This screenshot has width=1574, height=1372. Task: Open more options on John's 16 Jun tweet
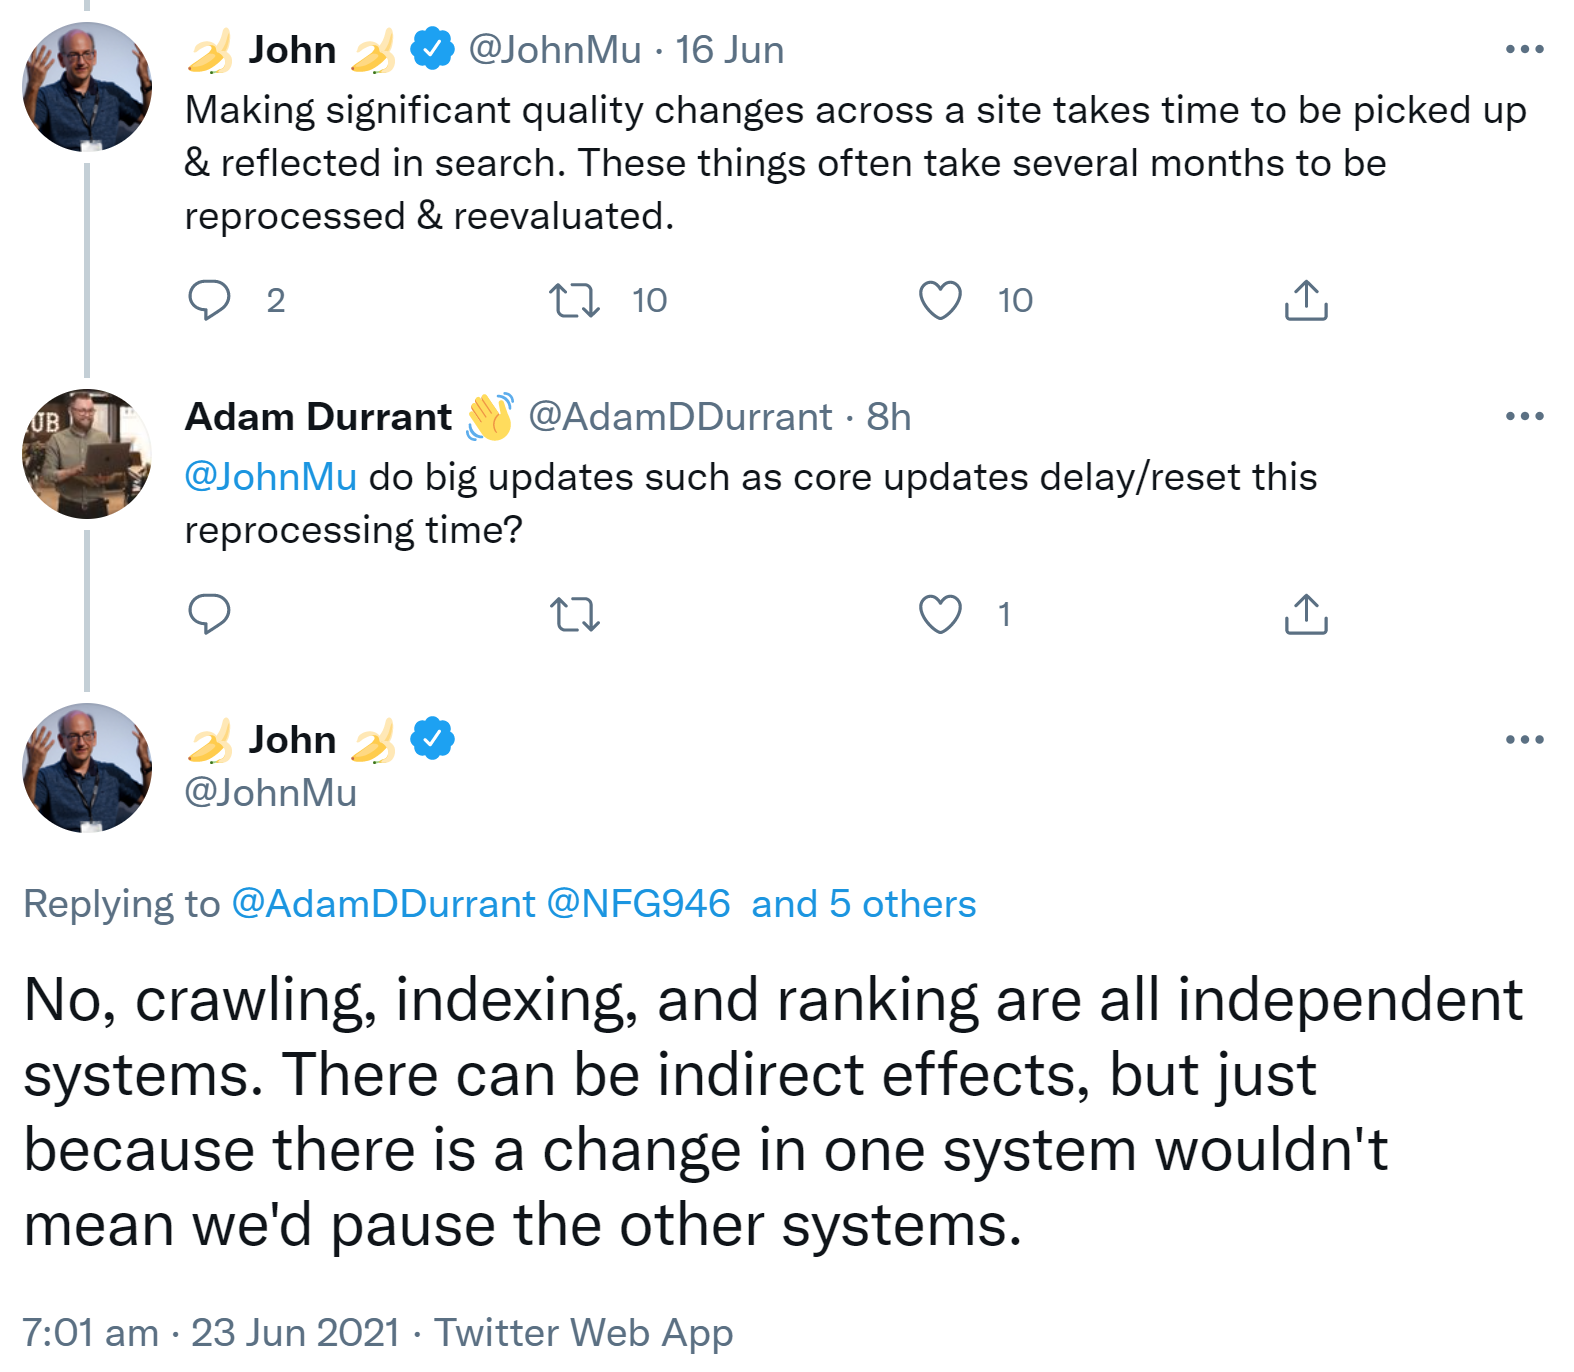pos(1524,49)
